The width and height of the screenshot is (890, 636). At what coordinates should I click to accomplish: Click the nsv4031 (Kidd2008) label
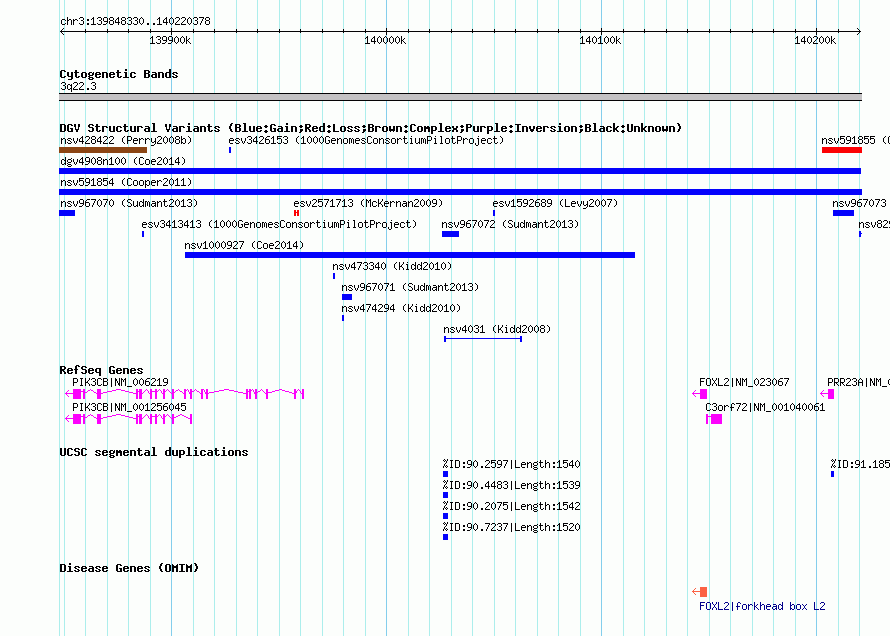[497, 329]
